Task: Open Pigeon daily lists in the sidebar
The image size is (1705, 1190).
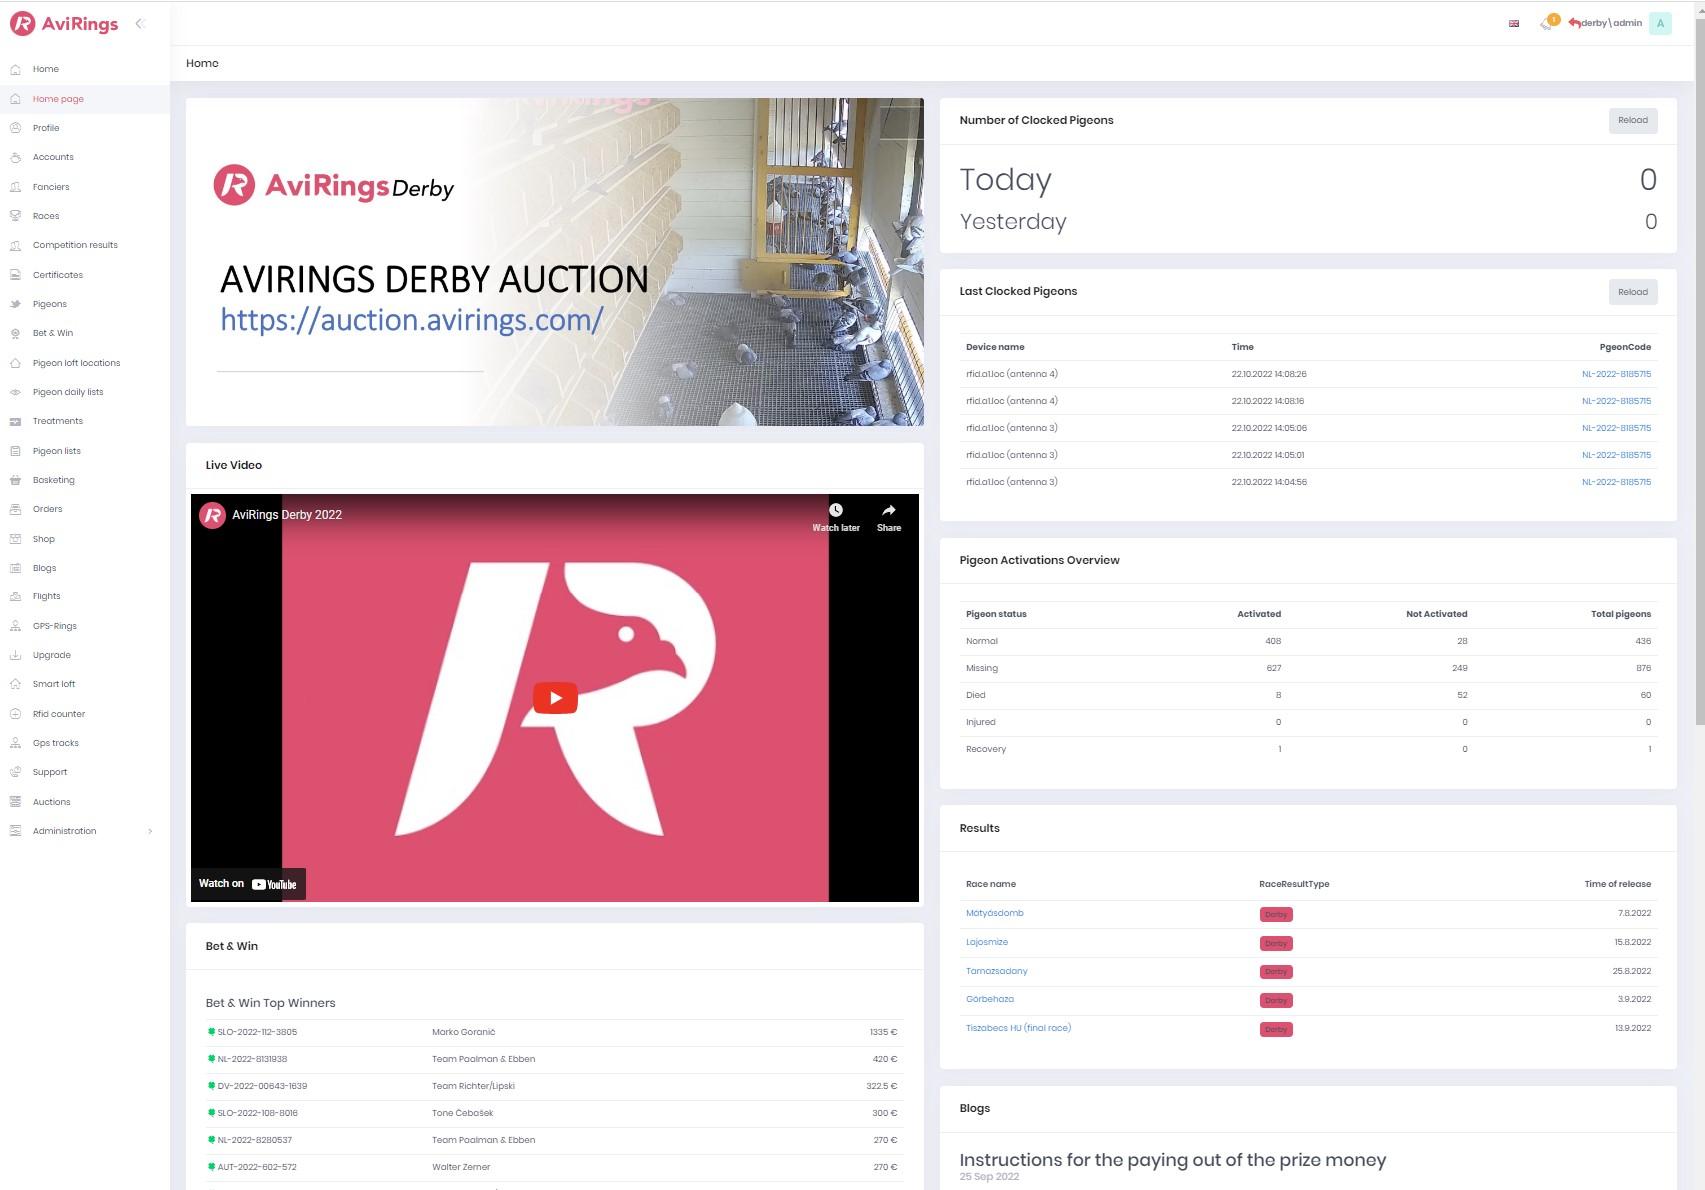Action: click(x=68, y=392)
